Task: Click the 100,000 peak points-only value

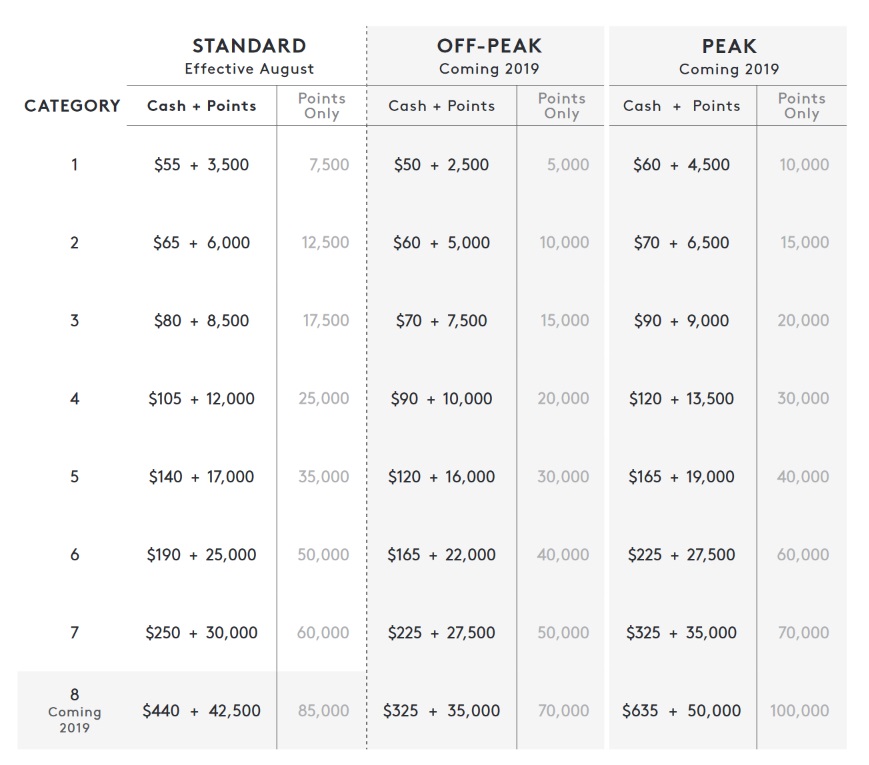Action: (x=800, y=711)
